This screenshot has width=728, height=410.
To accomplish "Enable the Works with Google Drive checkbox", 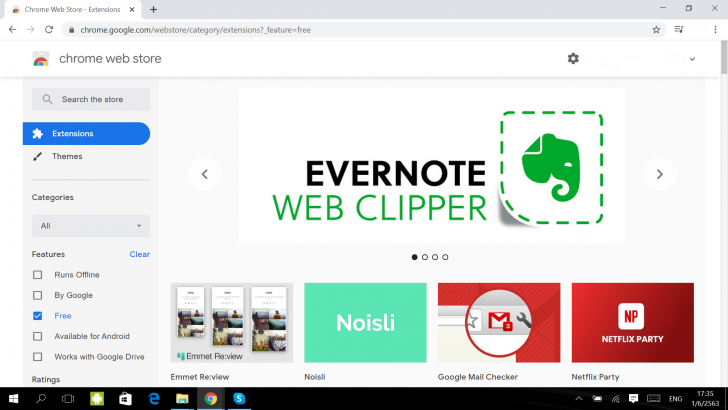I will (38, 357).
